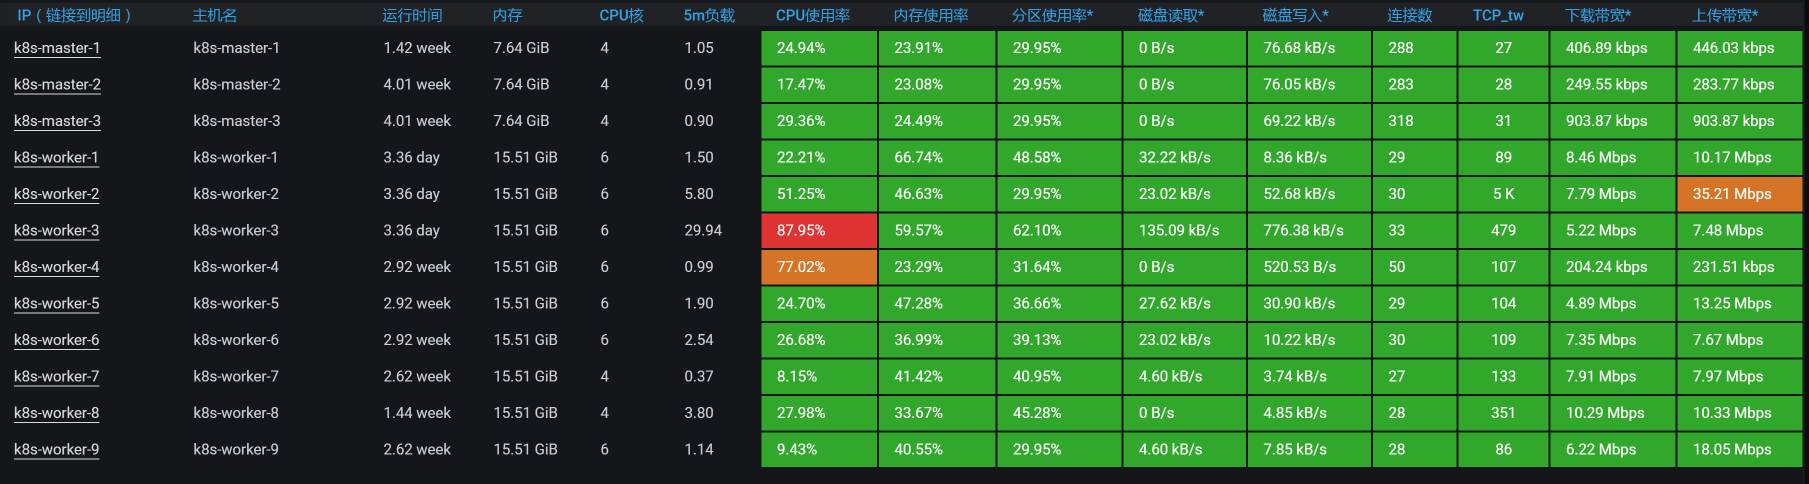Sort by the 运行时间 column header
This screenshot has width=1809, height=484.
pyautogui.click(x=412, y=15)
